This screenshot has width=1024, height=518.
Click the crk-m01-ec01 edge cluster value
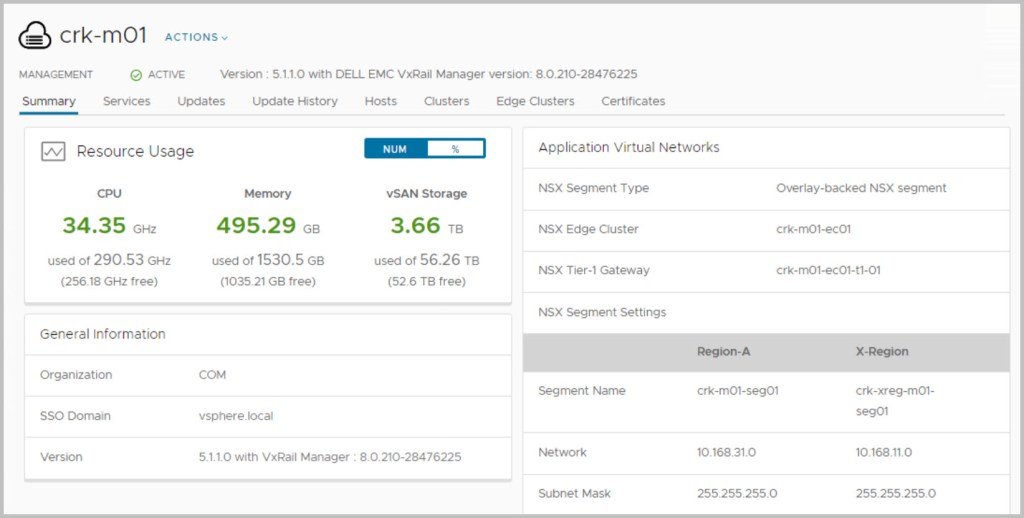pos(811,229)
